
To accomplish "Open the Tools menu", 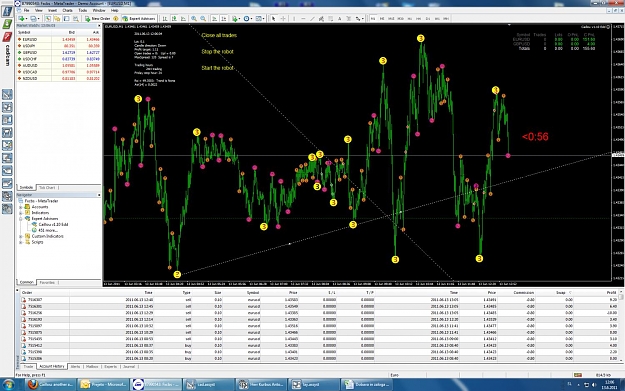I will point(83,10).
